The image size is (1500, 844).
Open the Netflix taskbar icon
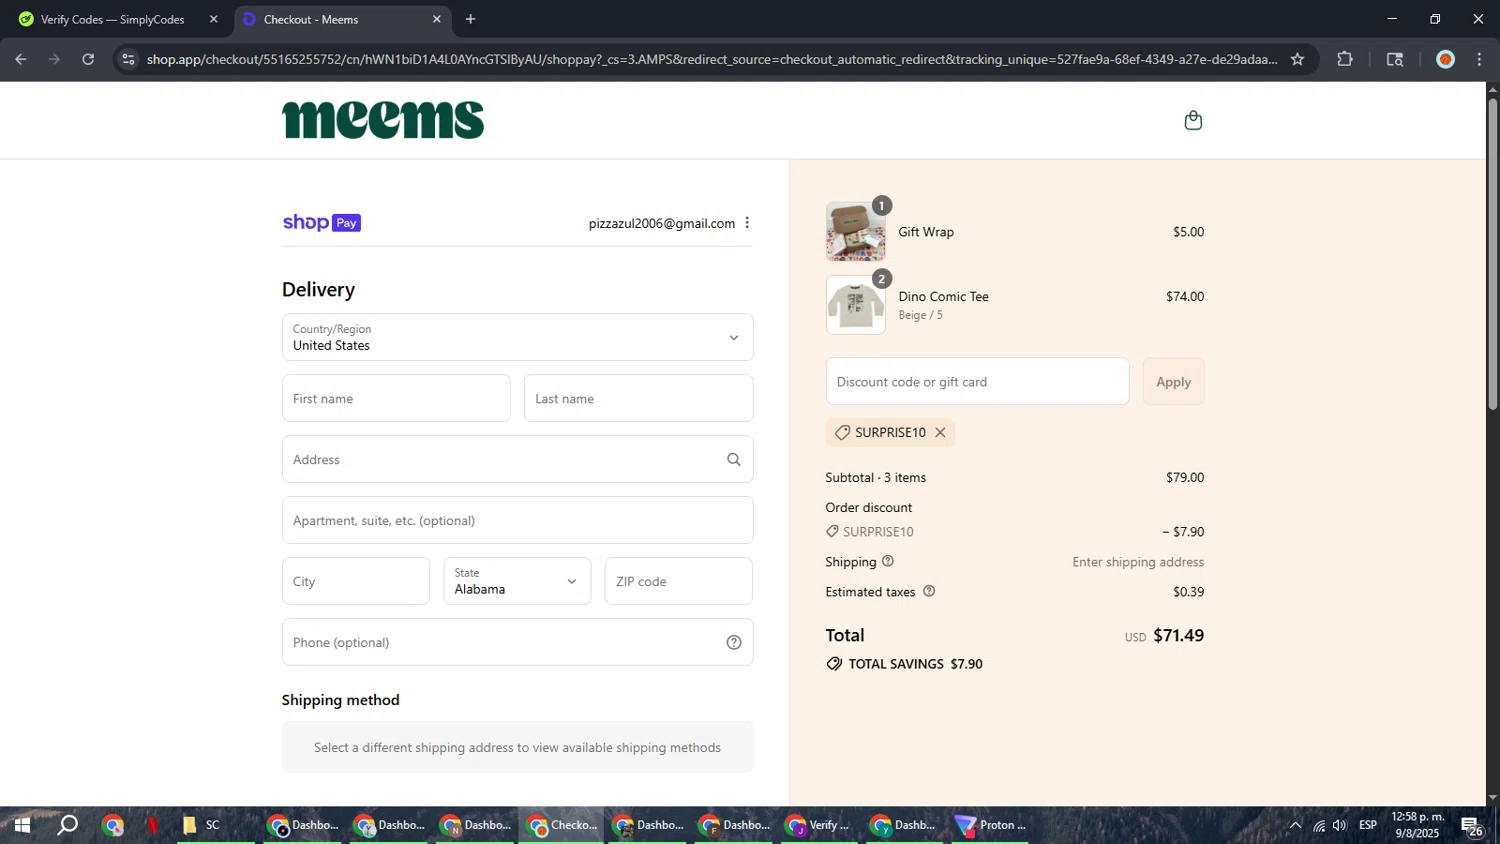tap(152, 825)
